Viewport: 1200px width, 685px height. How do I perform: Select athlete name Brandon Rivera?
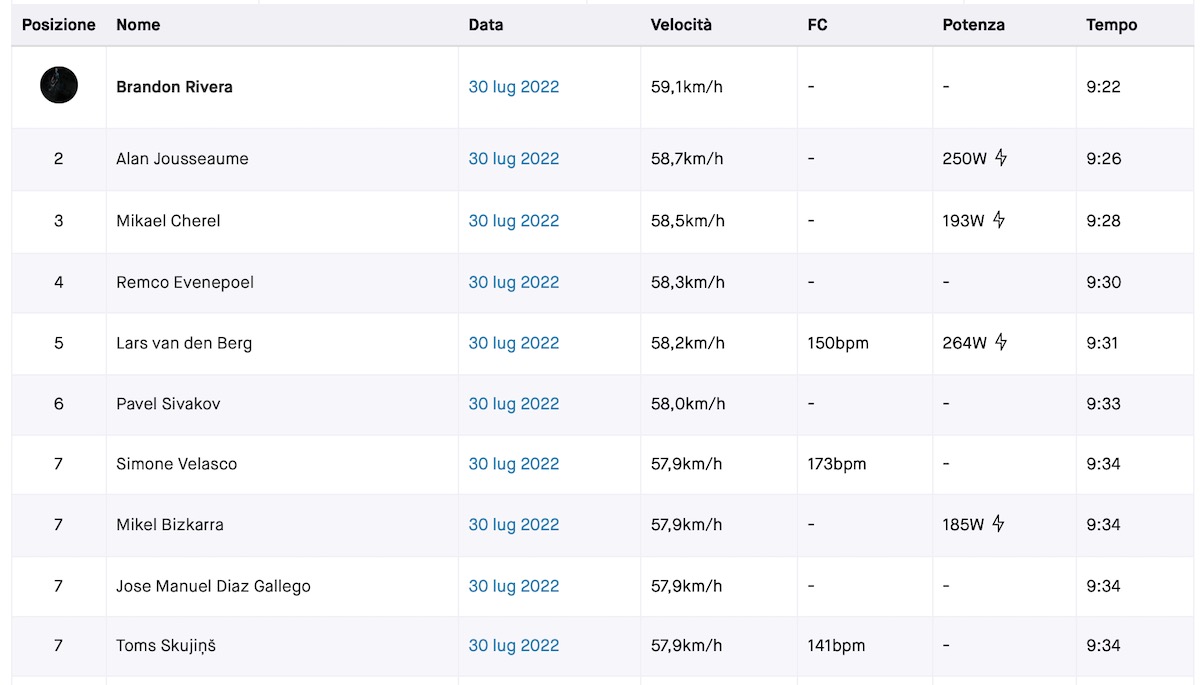pyautogui.click(x=174, y=87)
